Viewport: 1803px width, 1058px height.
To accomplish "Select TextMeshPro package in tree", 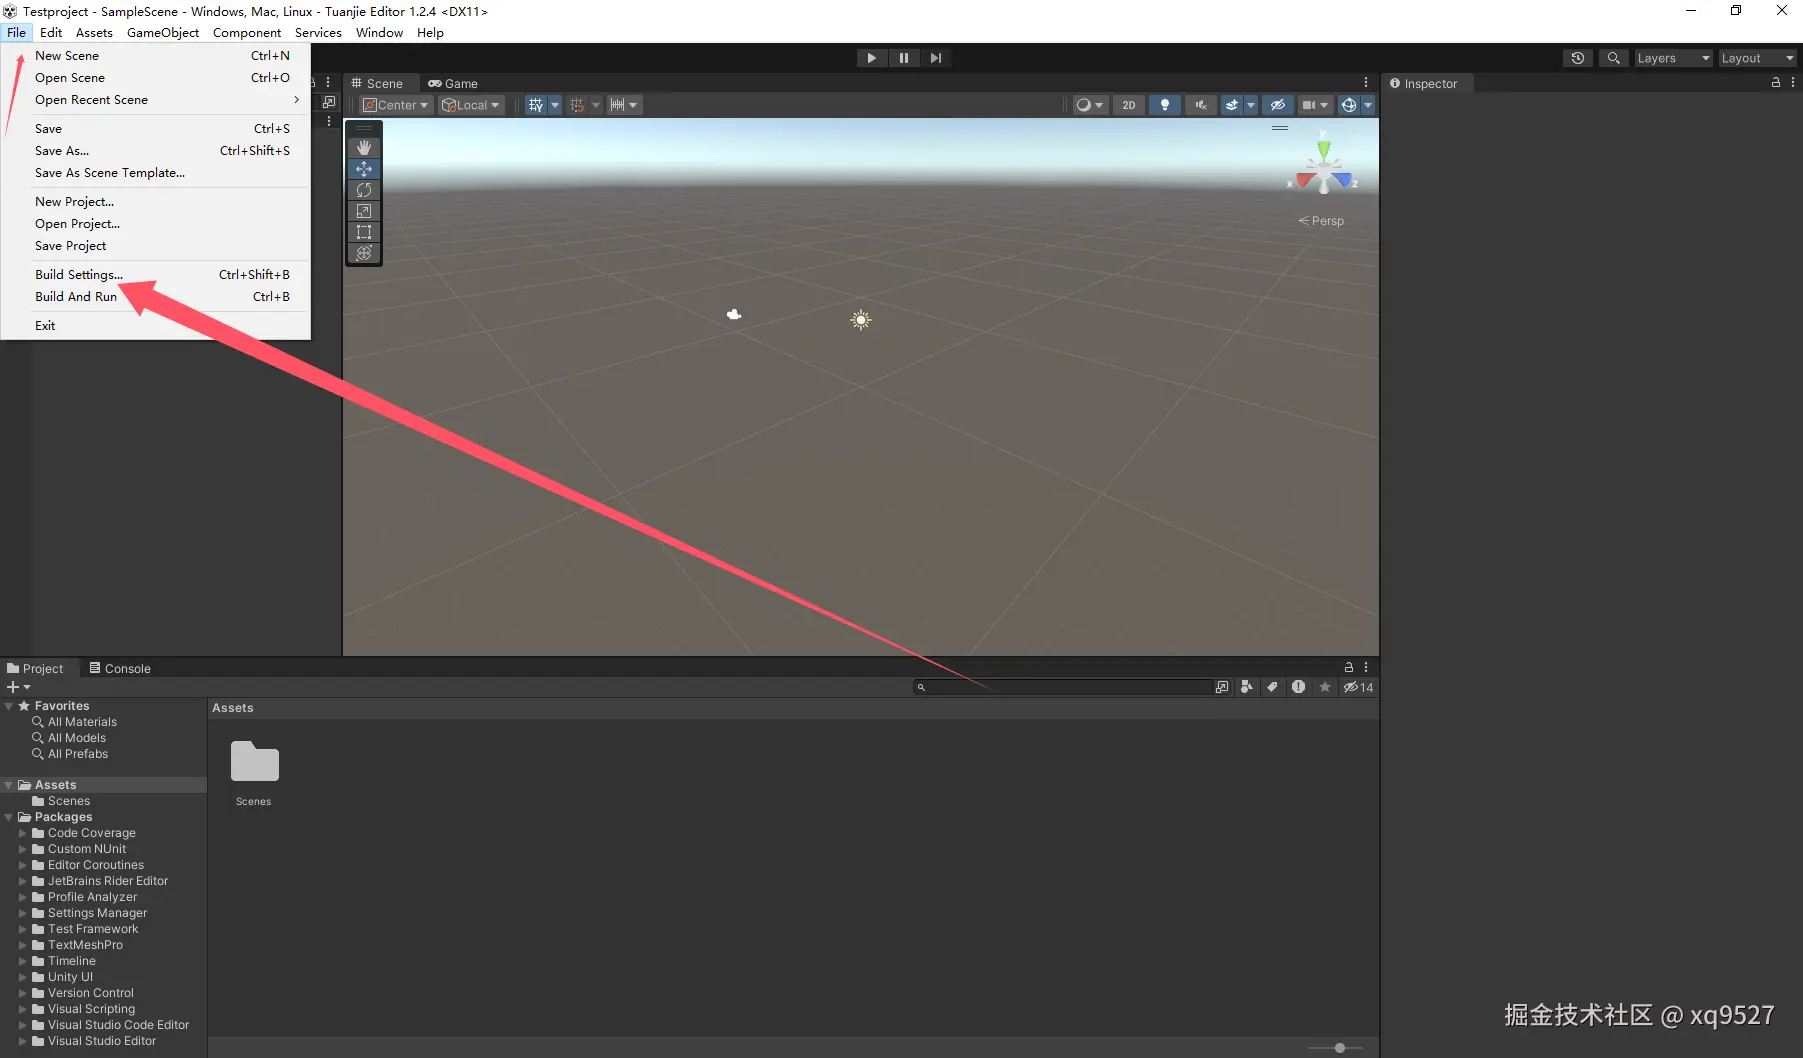I will click(85, 945).
